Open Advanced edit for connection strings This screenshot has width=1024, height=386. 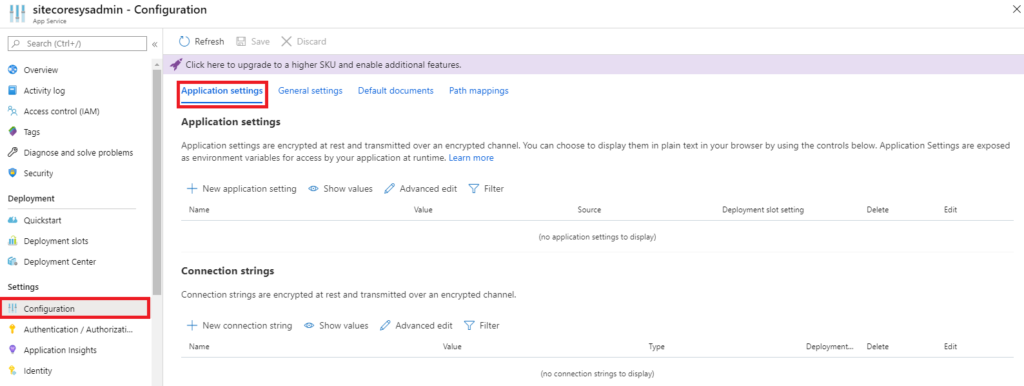coord(416,325)
